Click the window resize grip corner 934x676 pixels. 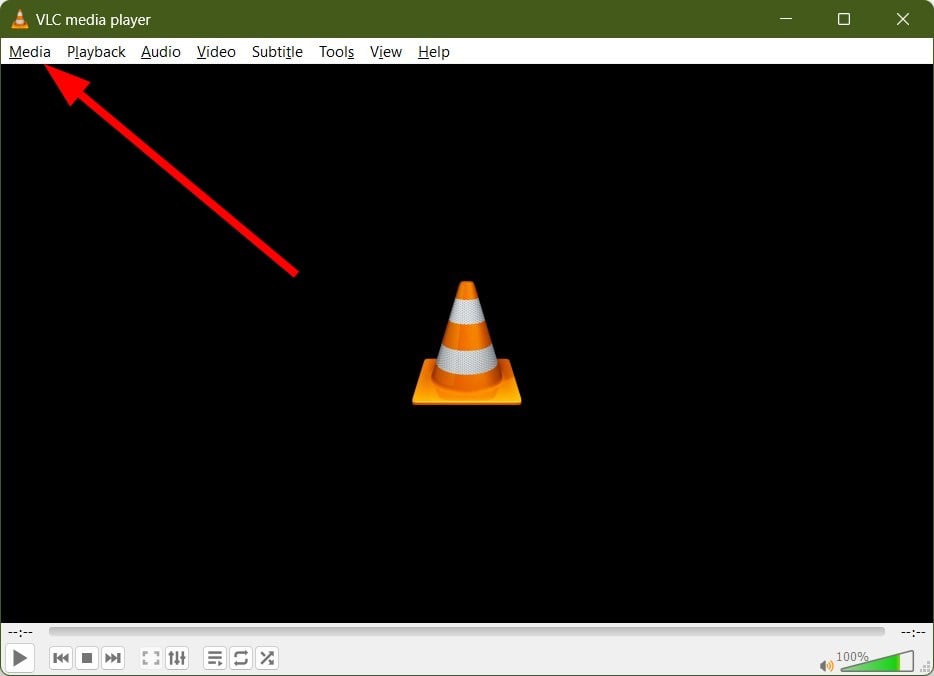(926, 668)
